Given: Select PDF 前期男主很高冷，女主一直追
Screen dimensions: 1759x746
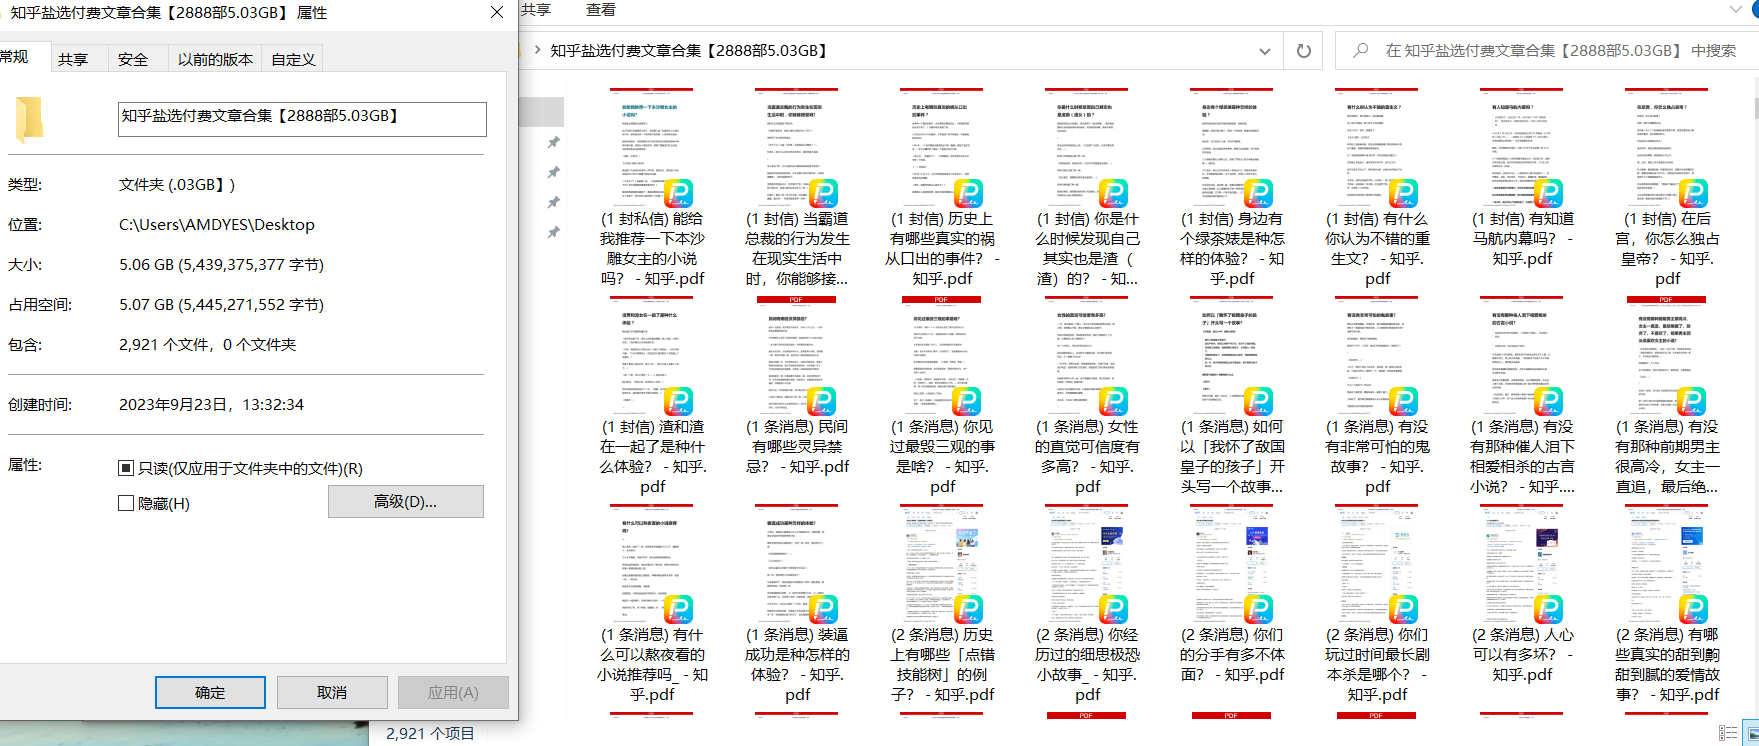Looking at the screenshot, I should click(1667, 396).
